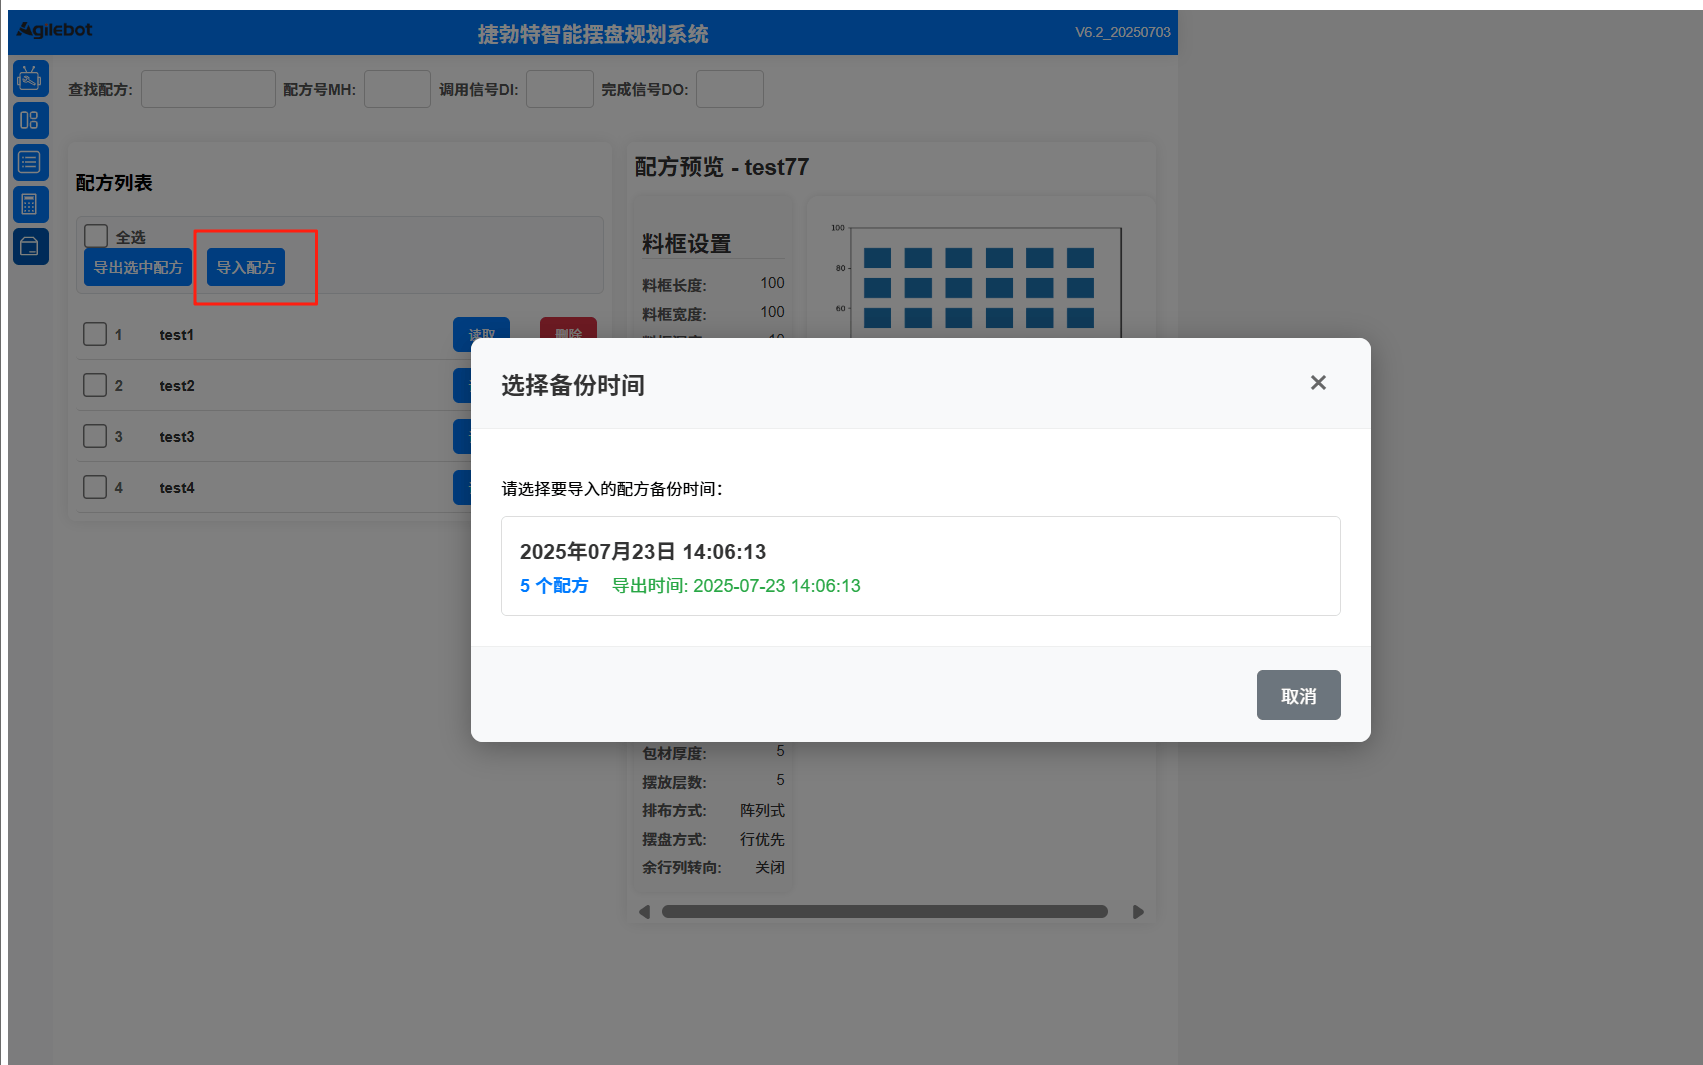Click the 导出选中配方 export button
Image resolution: width=1703 pixels, height=1065 pixels.
point(138,267)
